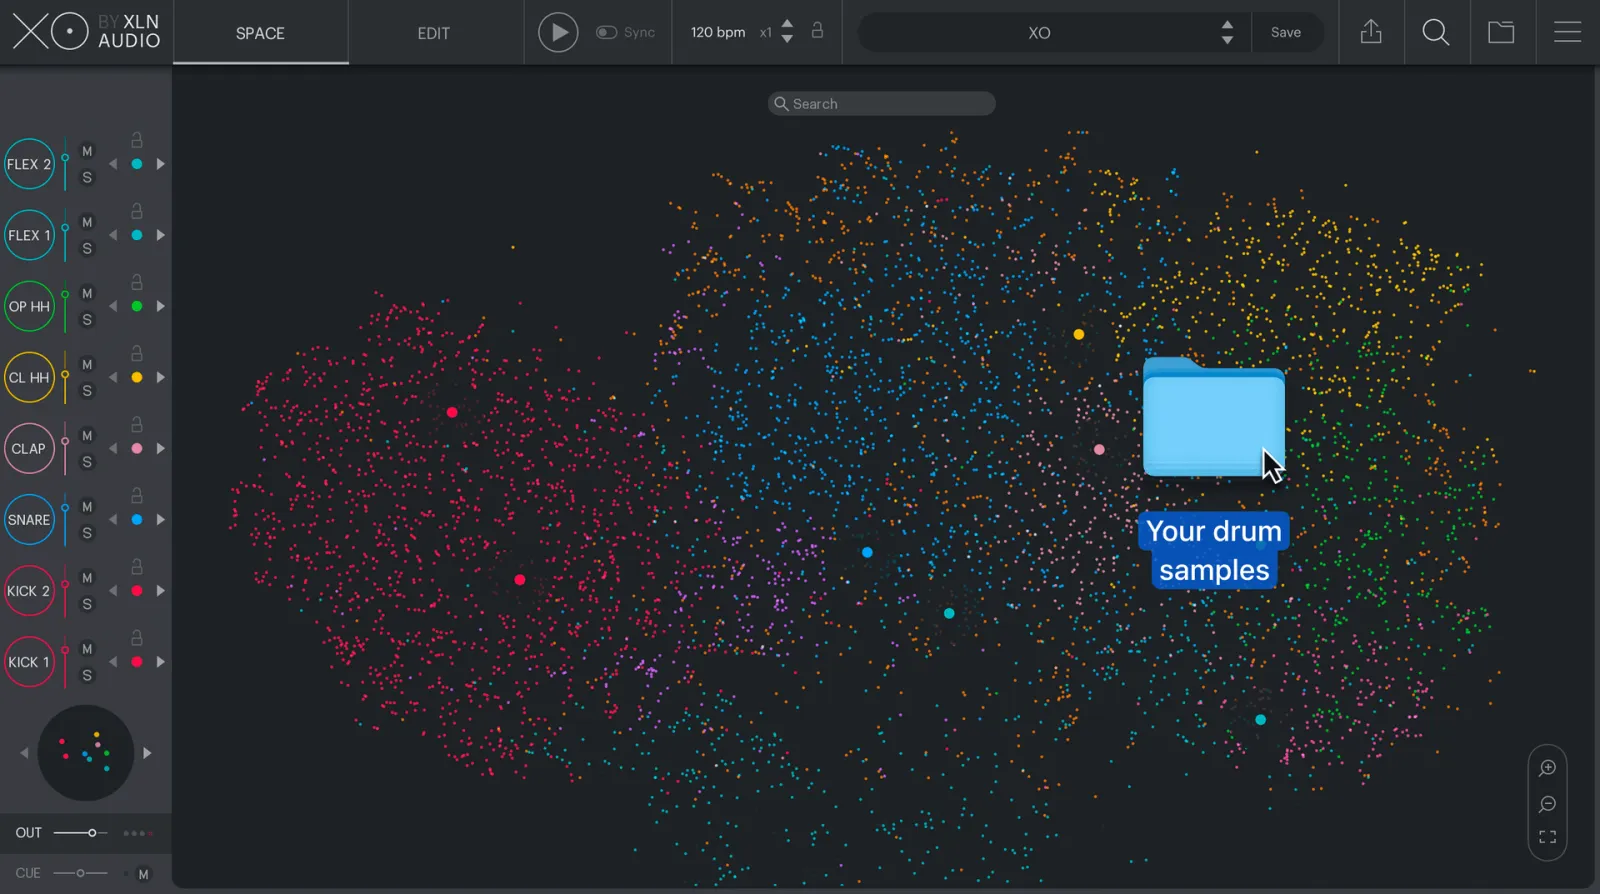
Task: Go to next kit with right arrow
Action: point(147,753)
